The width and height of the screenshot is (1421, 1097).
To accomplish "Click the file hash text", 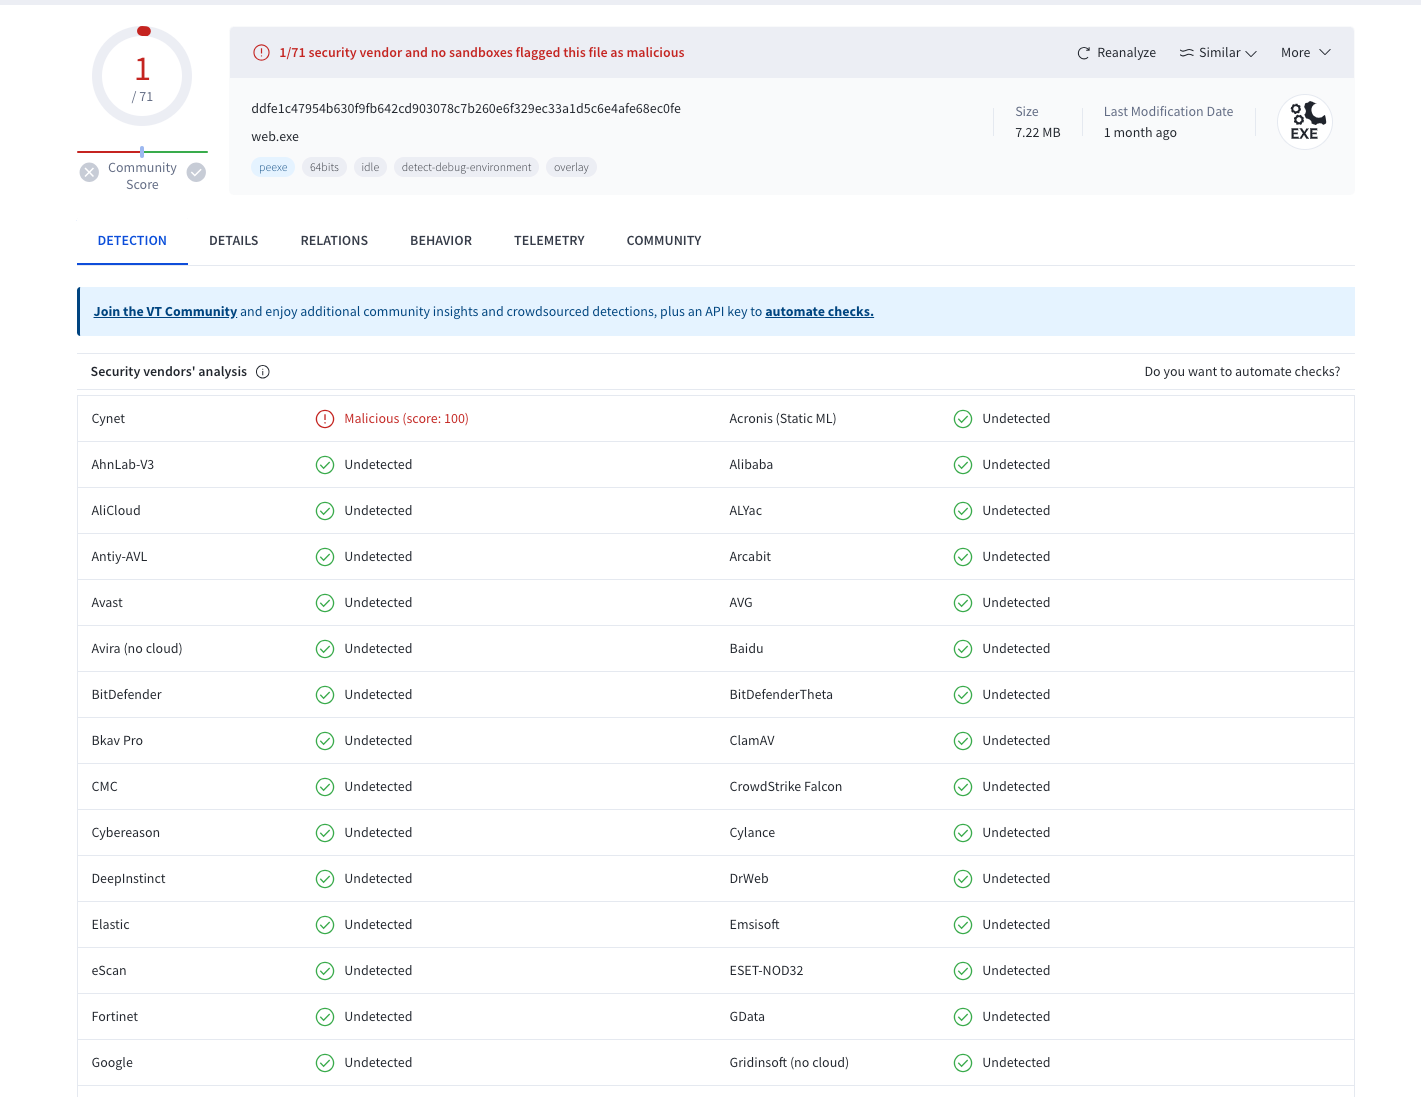I will (466, 109).
